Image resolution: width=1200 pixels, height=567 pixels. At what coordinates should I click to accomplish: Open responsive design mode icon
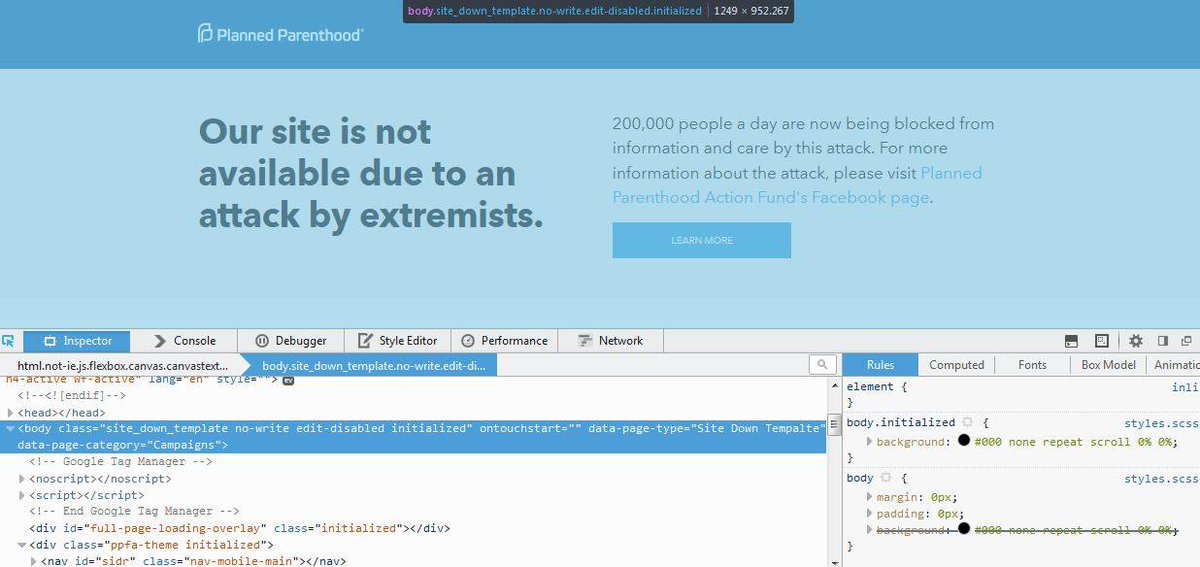coord(1102,341)
